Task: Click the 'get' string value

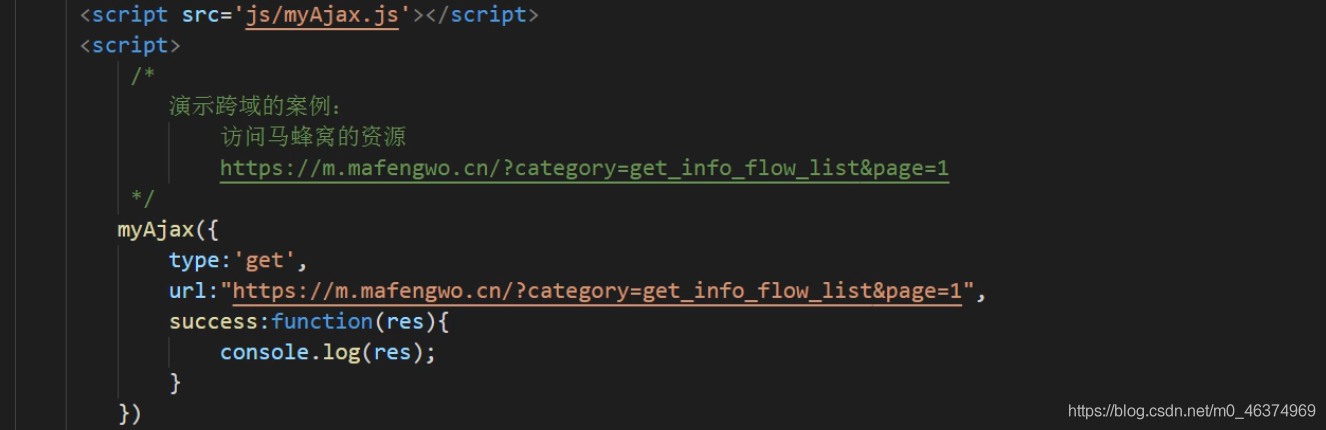Action: [x=264, y=261]
